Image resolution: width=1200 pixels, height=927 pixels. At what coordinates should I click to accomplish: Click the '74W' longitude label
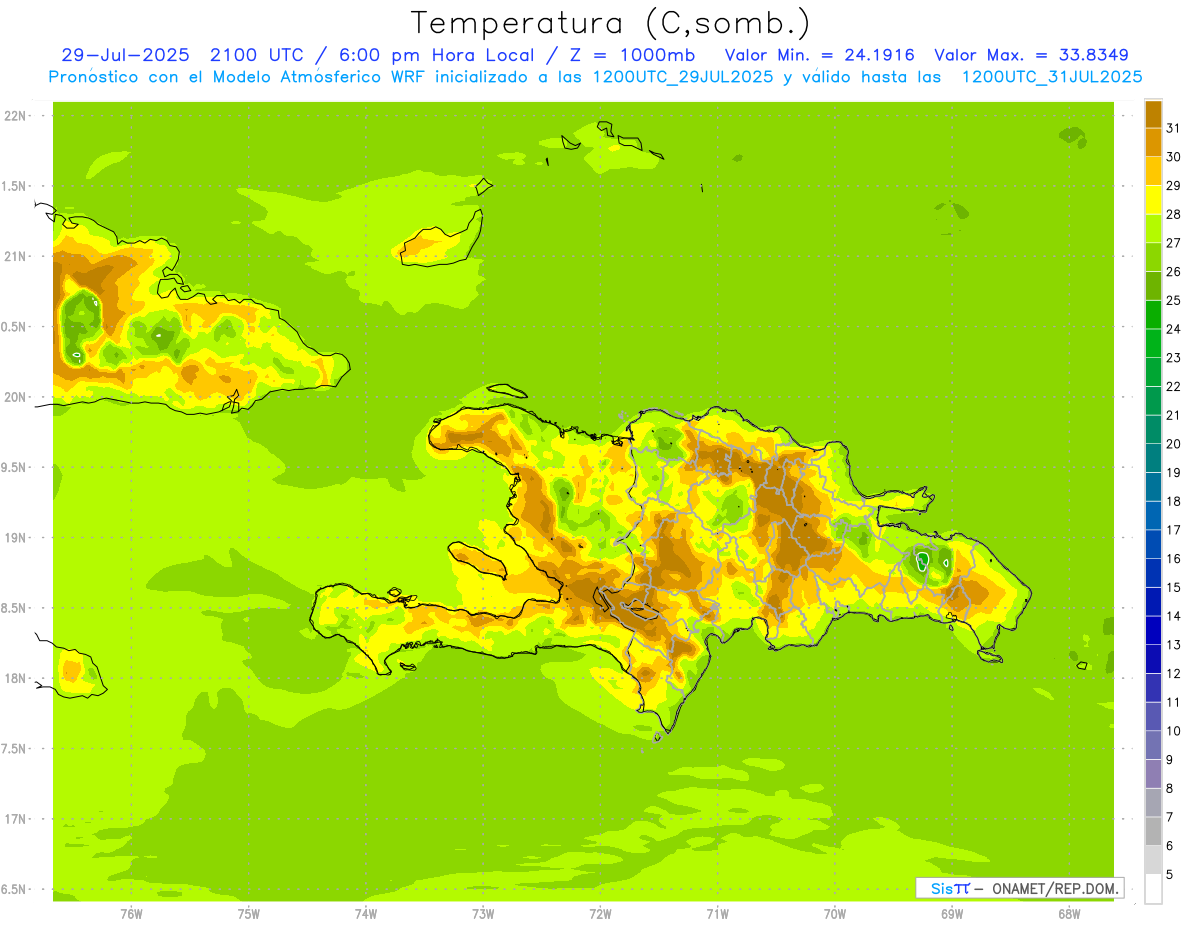pyautogui.click(x=365, y=913)
